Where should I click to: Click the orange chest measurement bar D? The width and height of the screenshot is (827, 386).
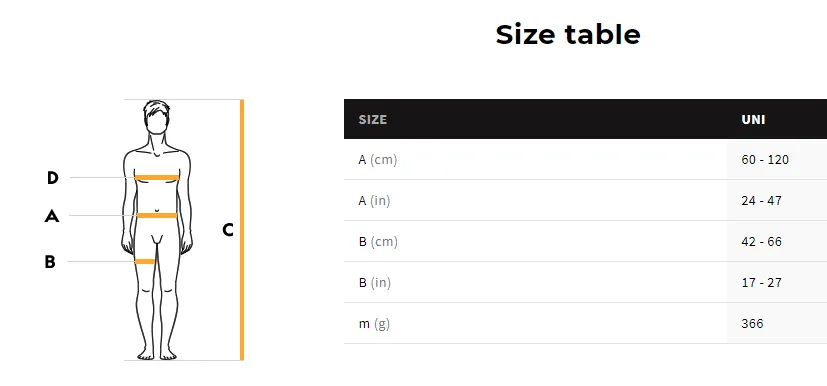[x=157, y=178]
